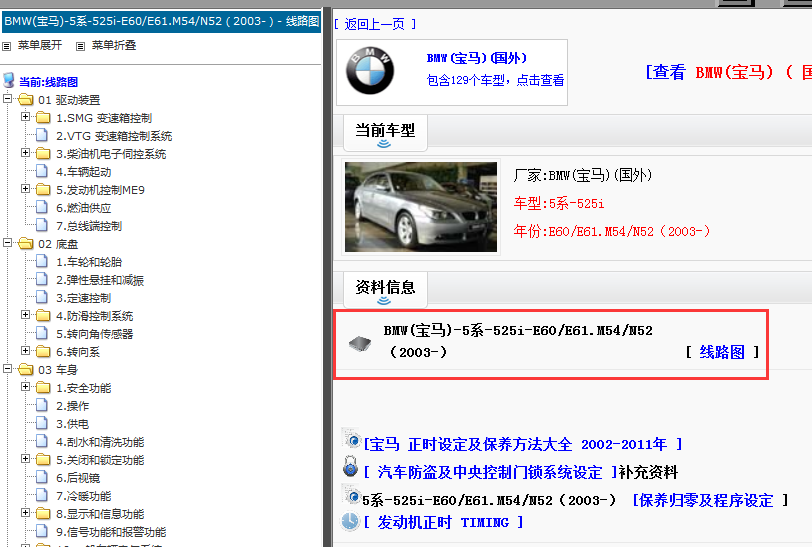Click the folder icon of 4.防滑控制系统
The width and height of the screenshot is (812, 547).
[43, 315]
